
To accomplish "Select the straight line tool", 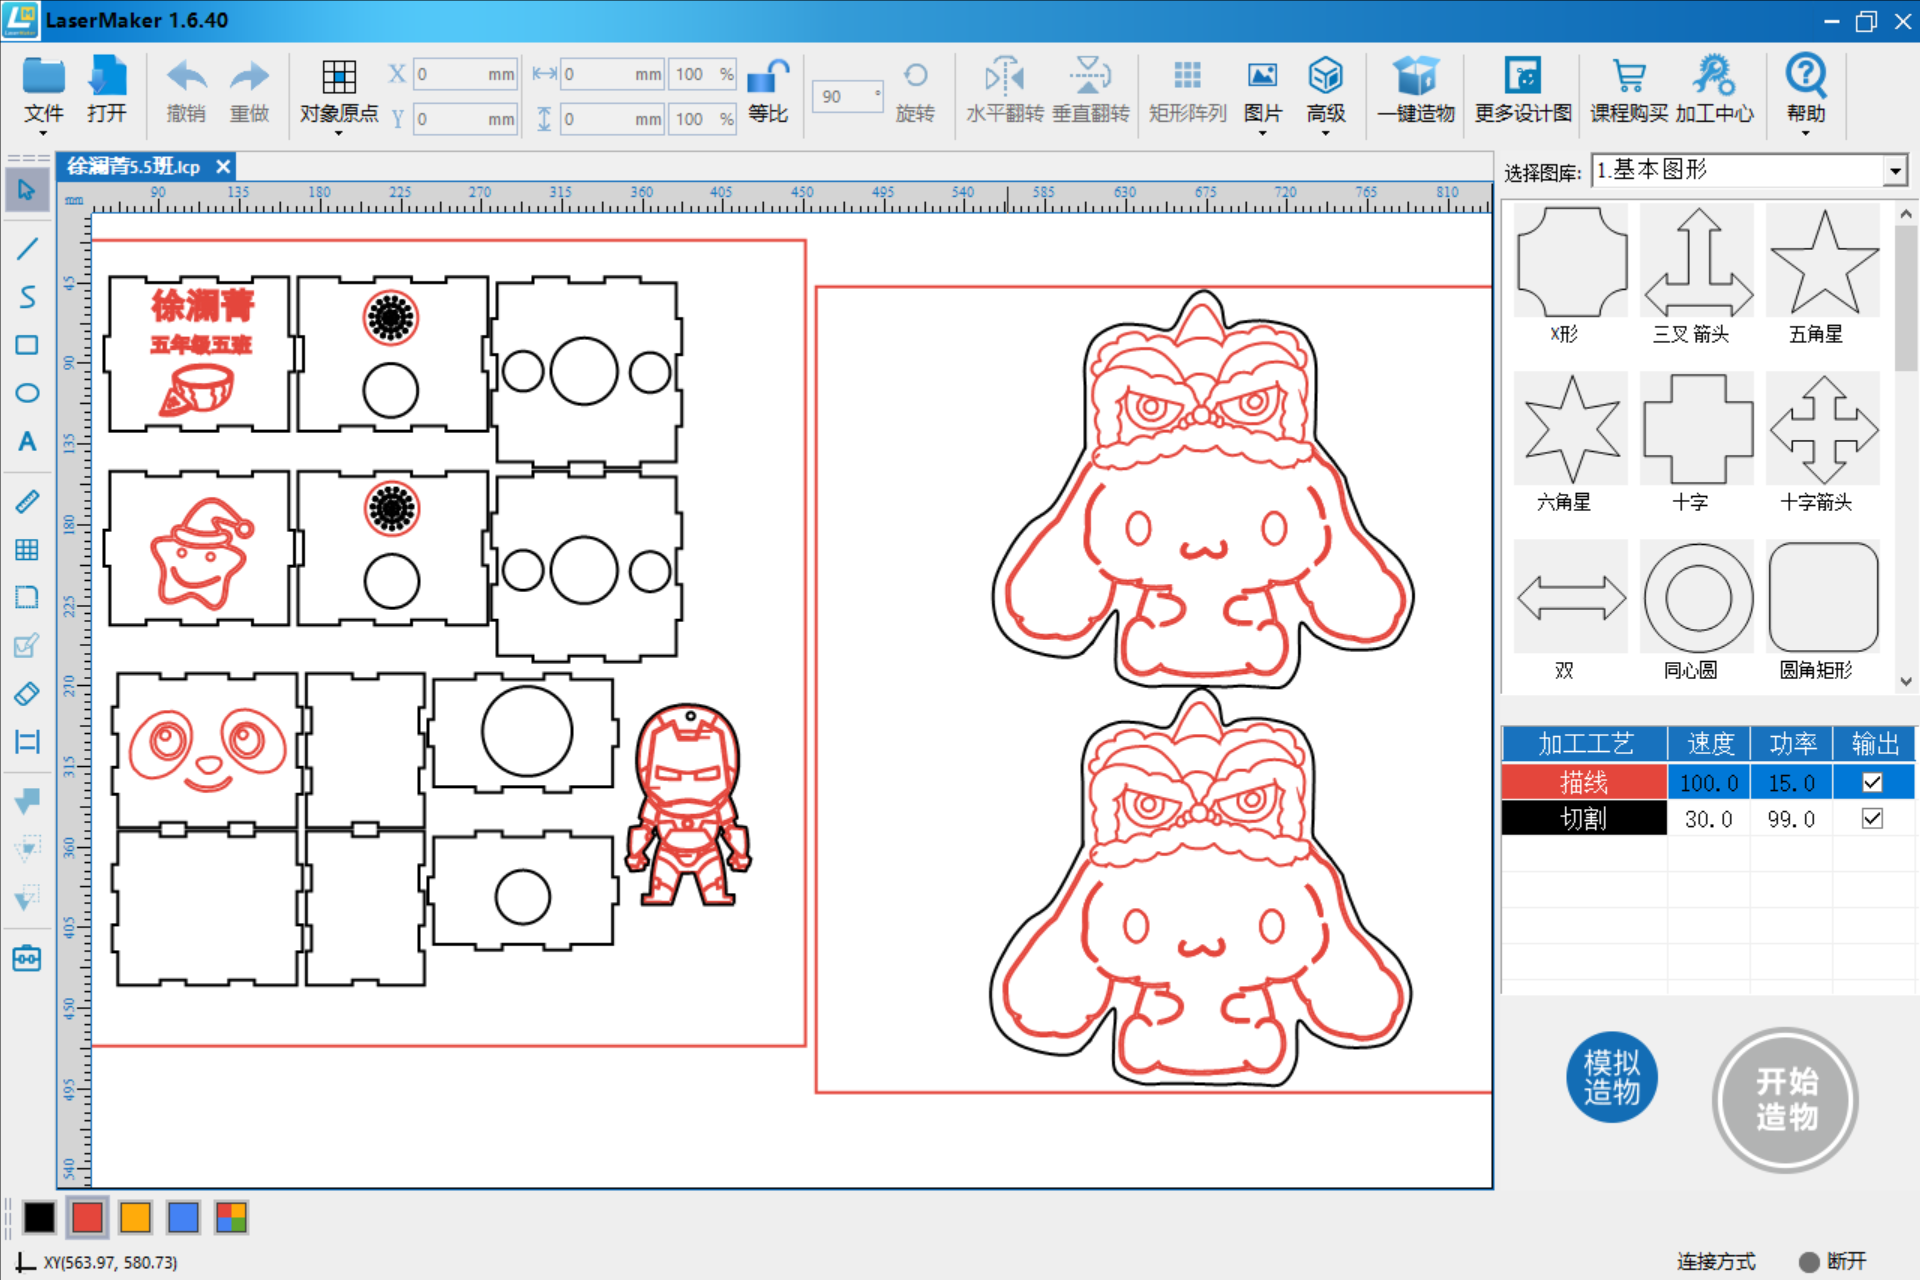I will click(27, 248).
